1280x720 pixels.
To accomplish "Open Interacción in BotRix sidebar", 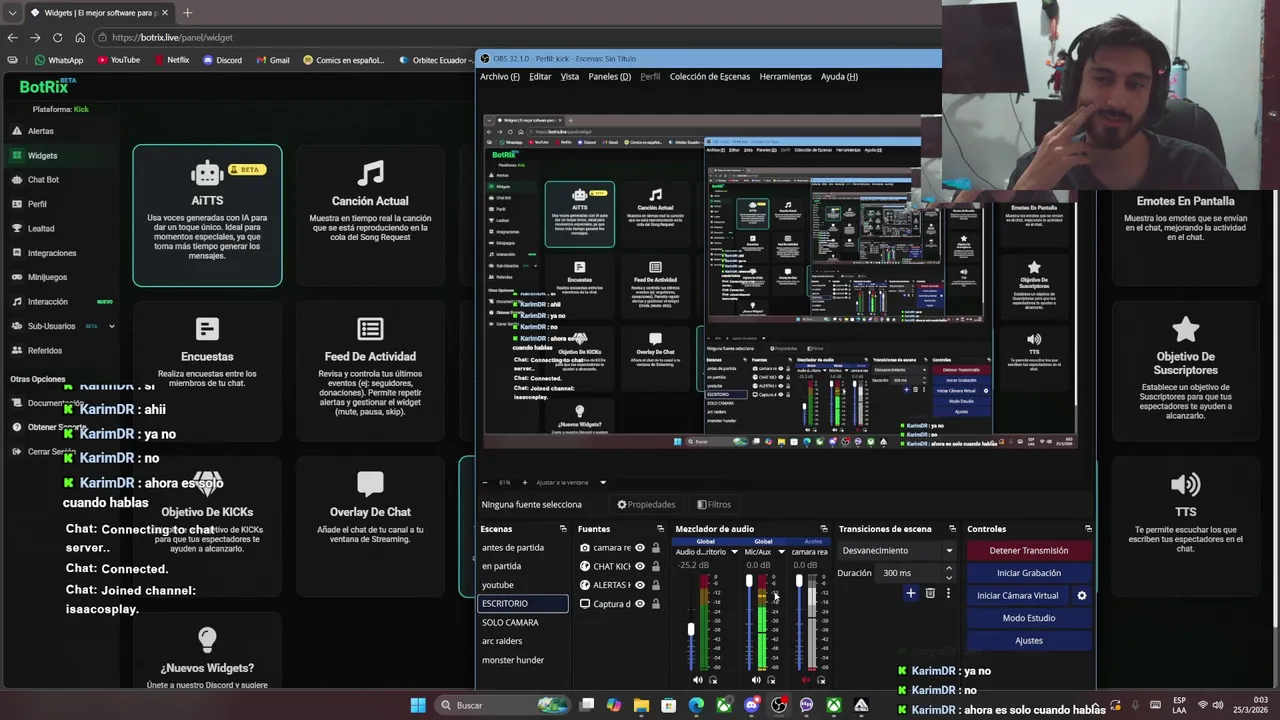I will 47,302.
